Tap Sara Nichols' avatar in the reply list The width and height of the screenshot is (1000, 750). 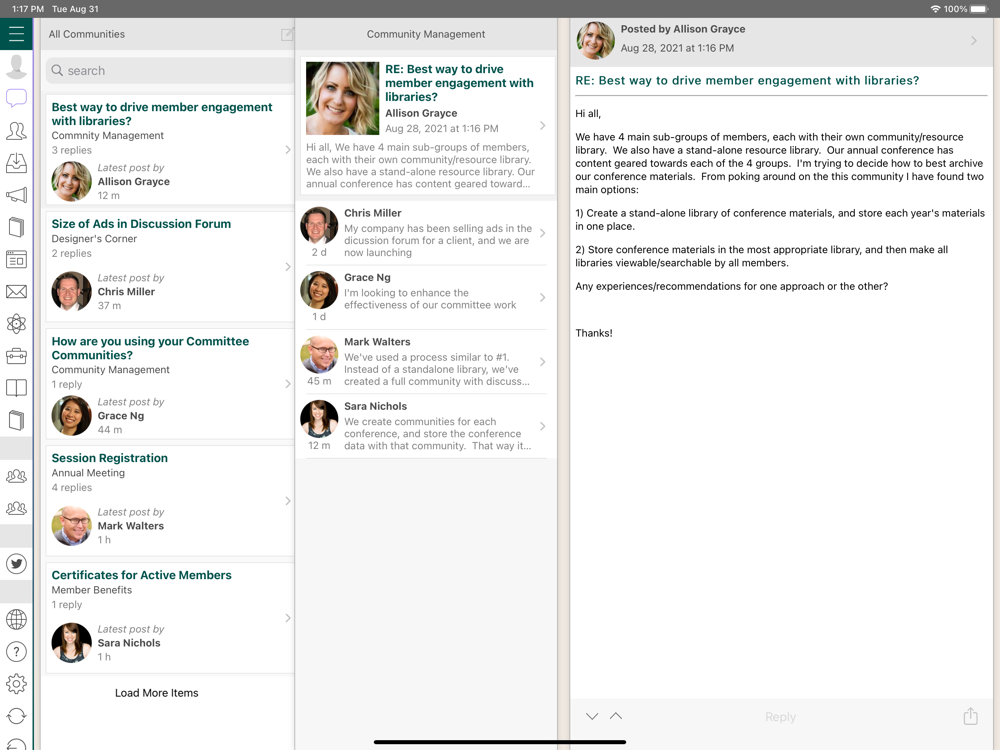pyautogui.click(x=319, y=419)
